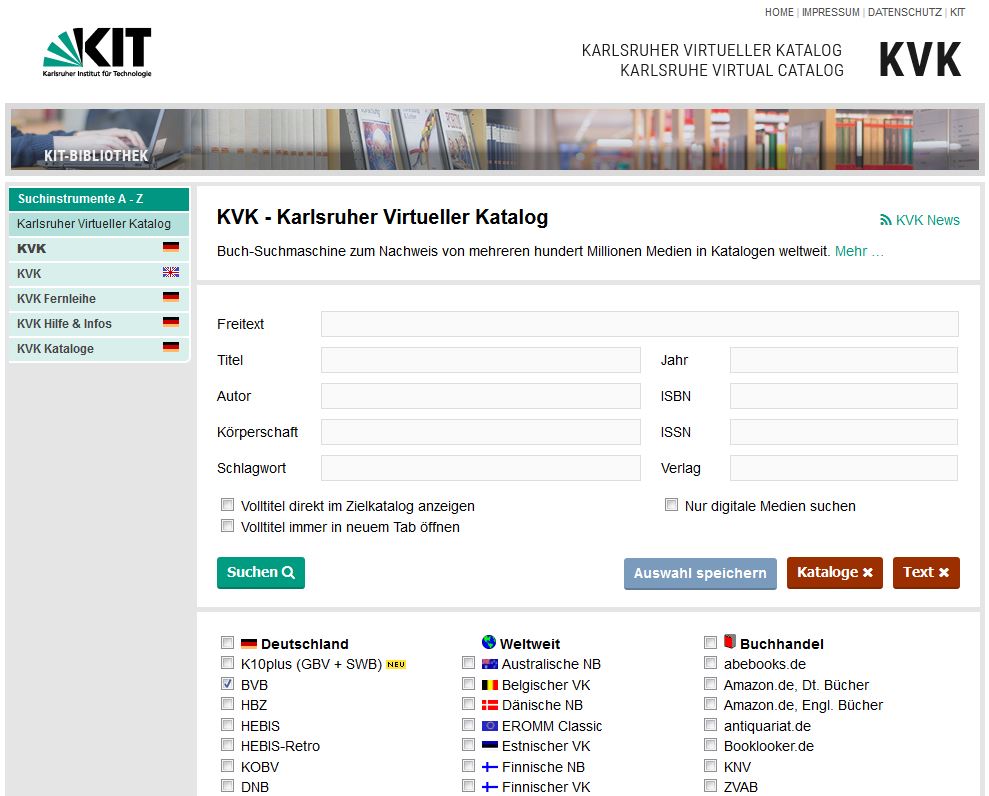The height and width of the screenshot is (796, 989).
Task: Open KVK Hilfe & Infos in sidebar
Action: 99,324
